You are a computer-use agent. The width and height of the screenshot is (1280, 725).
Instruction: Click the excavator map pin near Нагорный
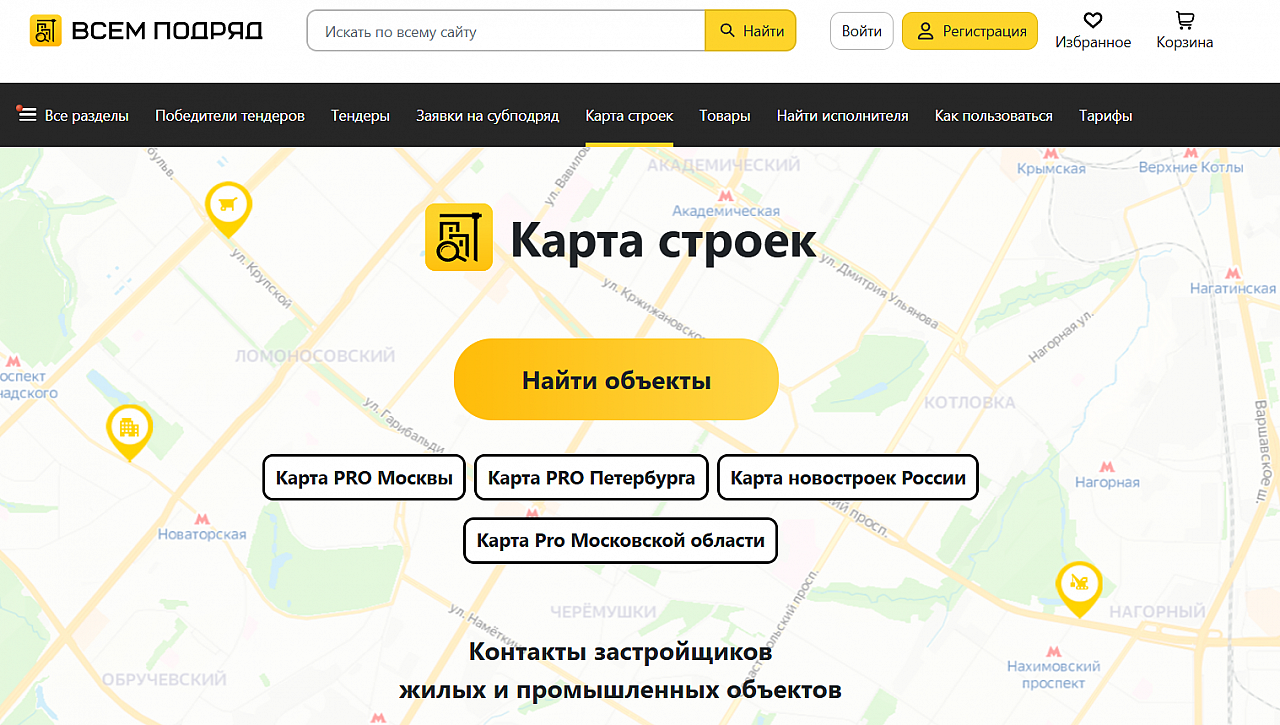[x=1079, y=585]
